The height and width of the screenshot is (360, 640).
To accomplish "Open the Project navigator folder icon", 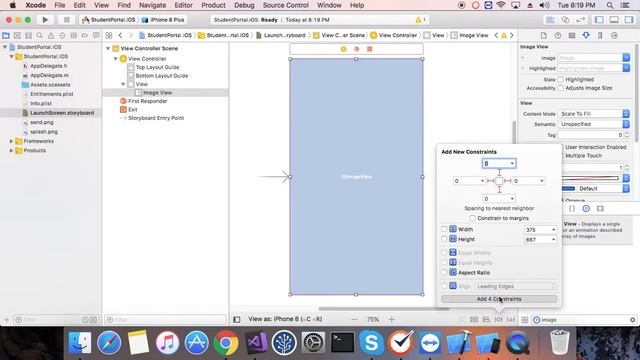I will tap(6, 36).
